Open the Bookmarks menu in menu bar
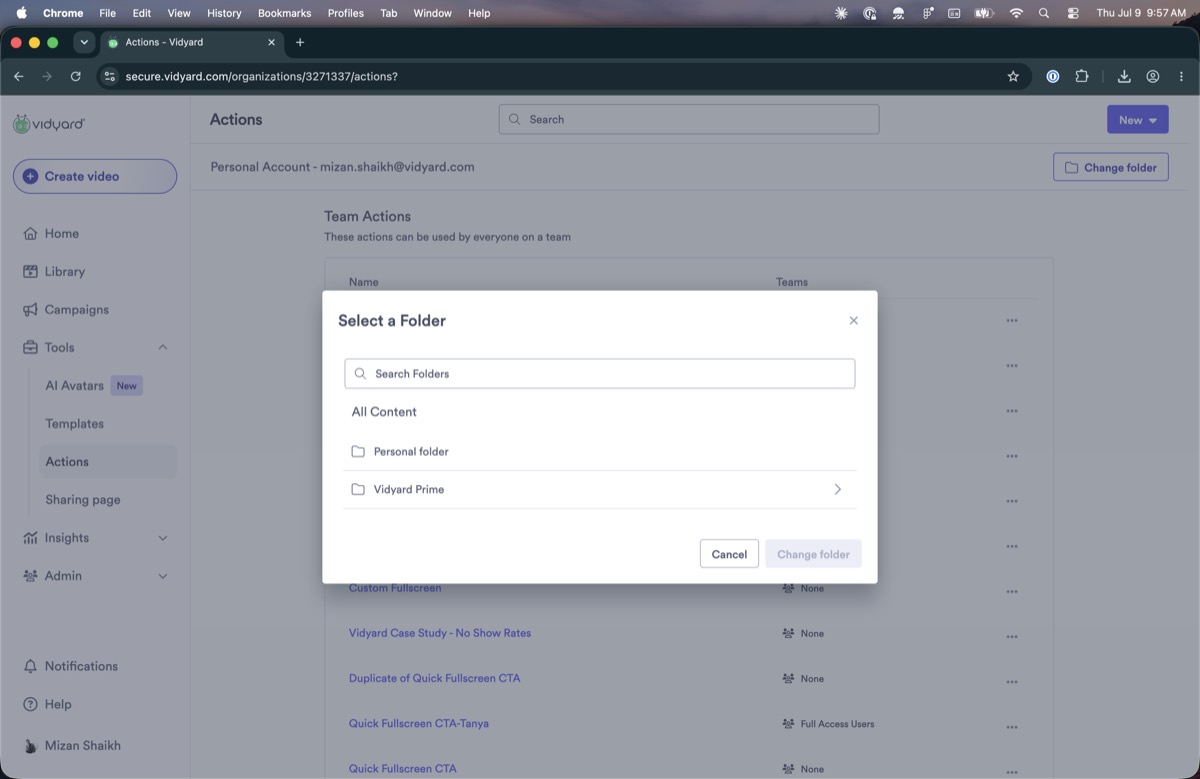This screenshot has width=1200, height=779. [284, 13]
